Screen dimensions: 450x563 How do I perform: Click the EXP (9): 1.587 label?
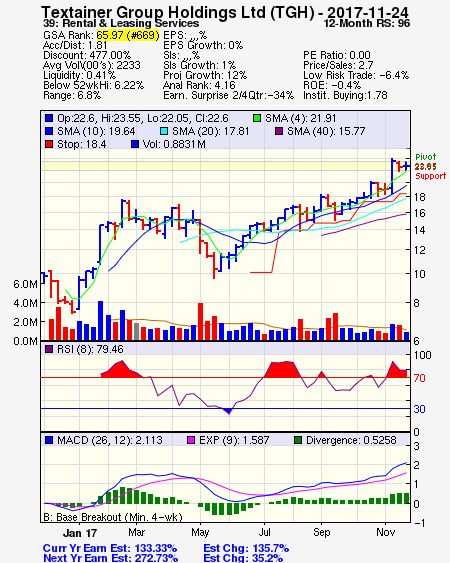pyautogui.click(x=234, y=440)
